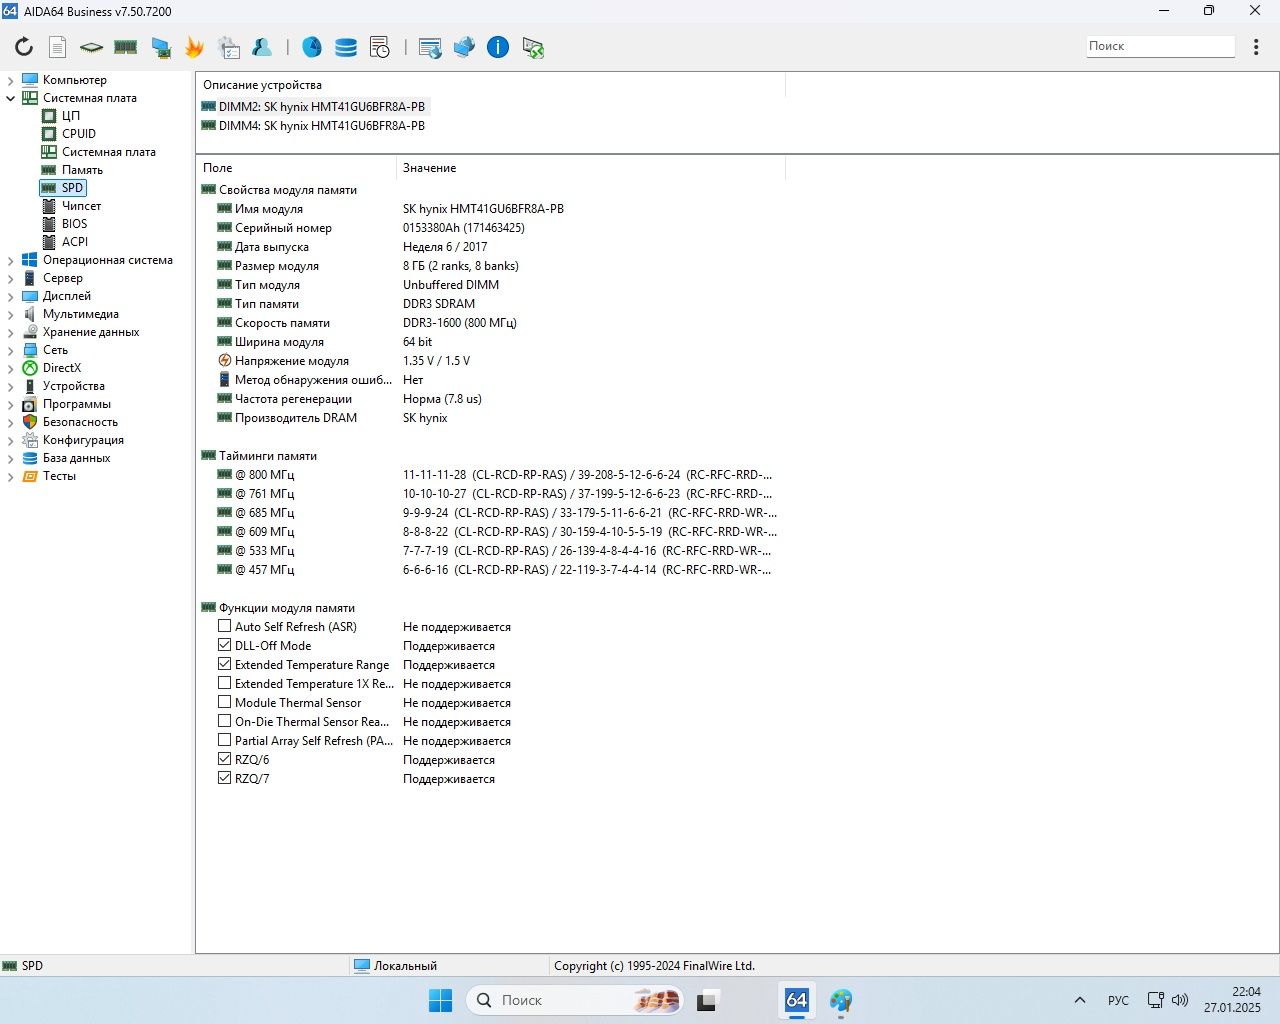The height and width of the screenshot is (1024, 1280).
Task: Toggle the On-Die Thermal Sensor checkbox
Action: 225,721
